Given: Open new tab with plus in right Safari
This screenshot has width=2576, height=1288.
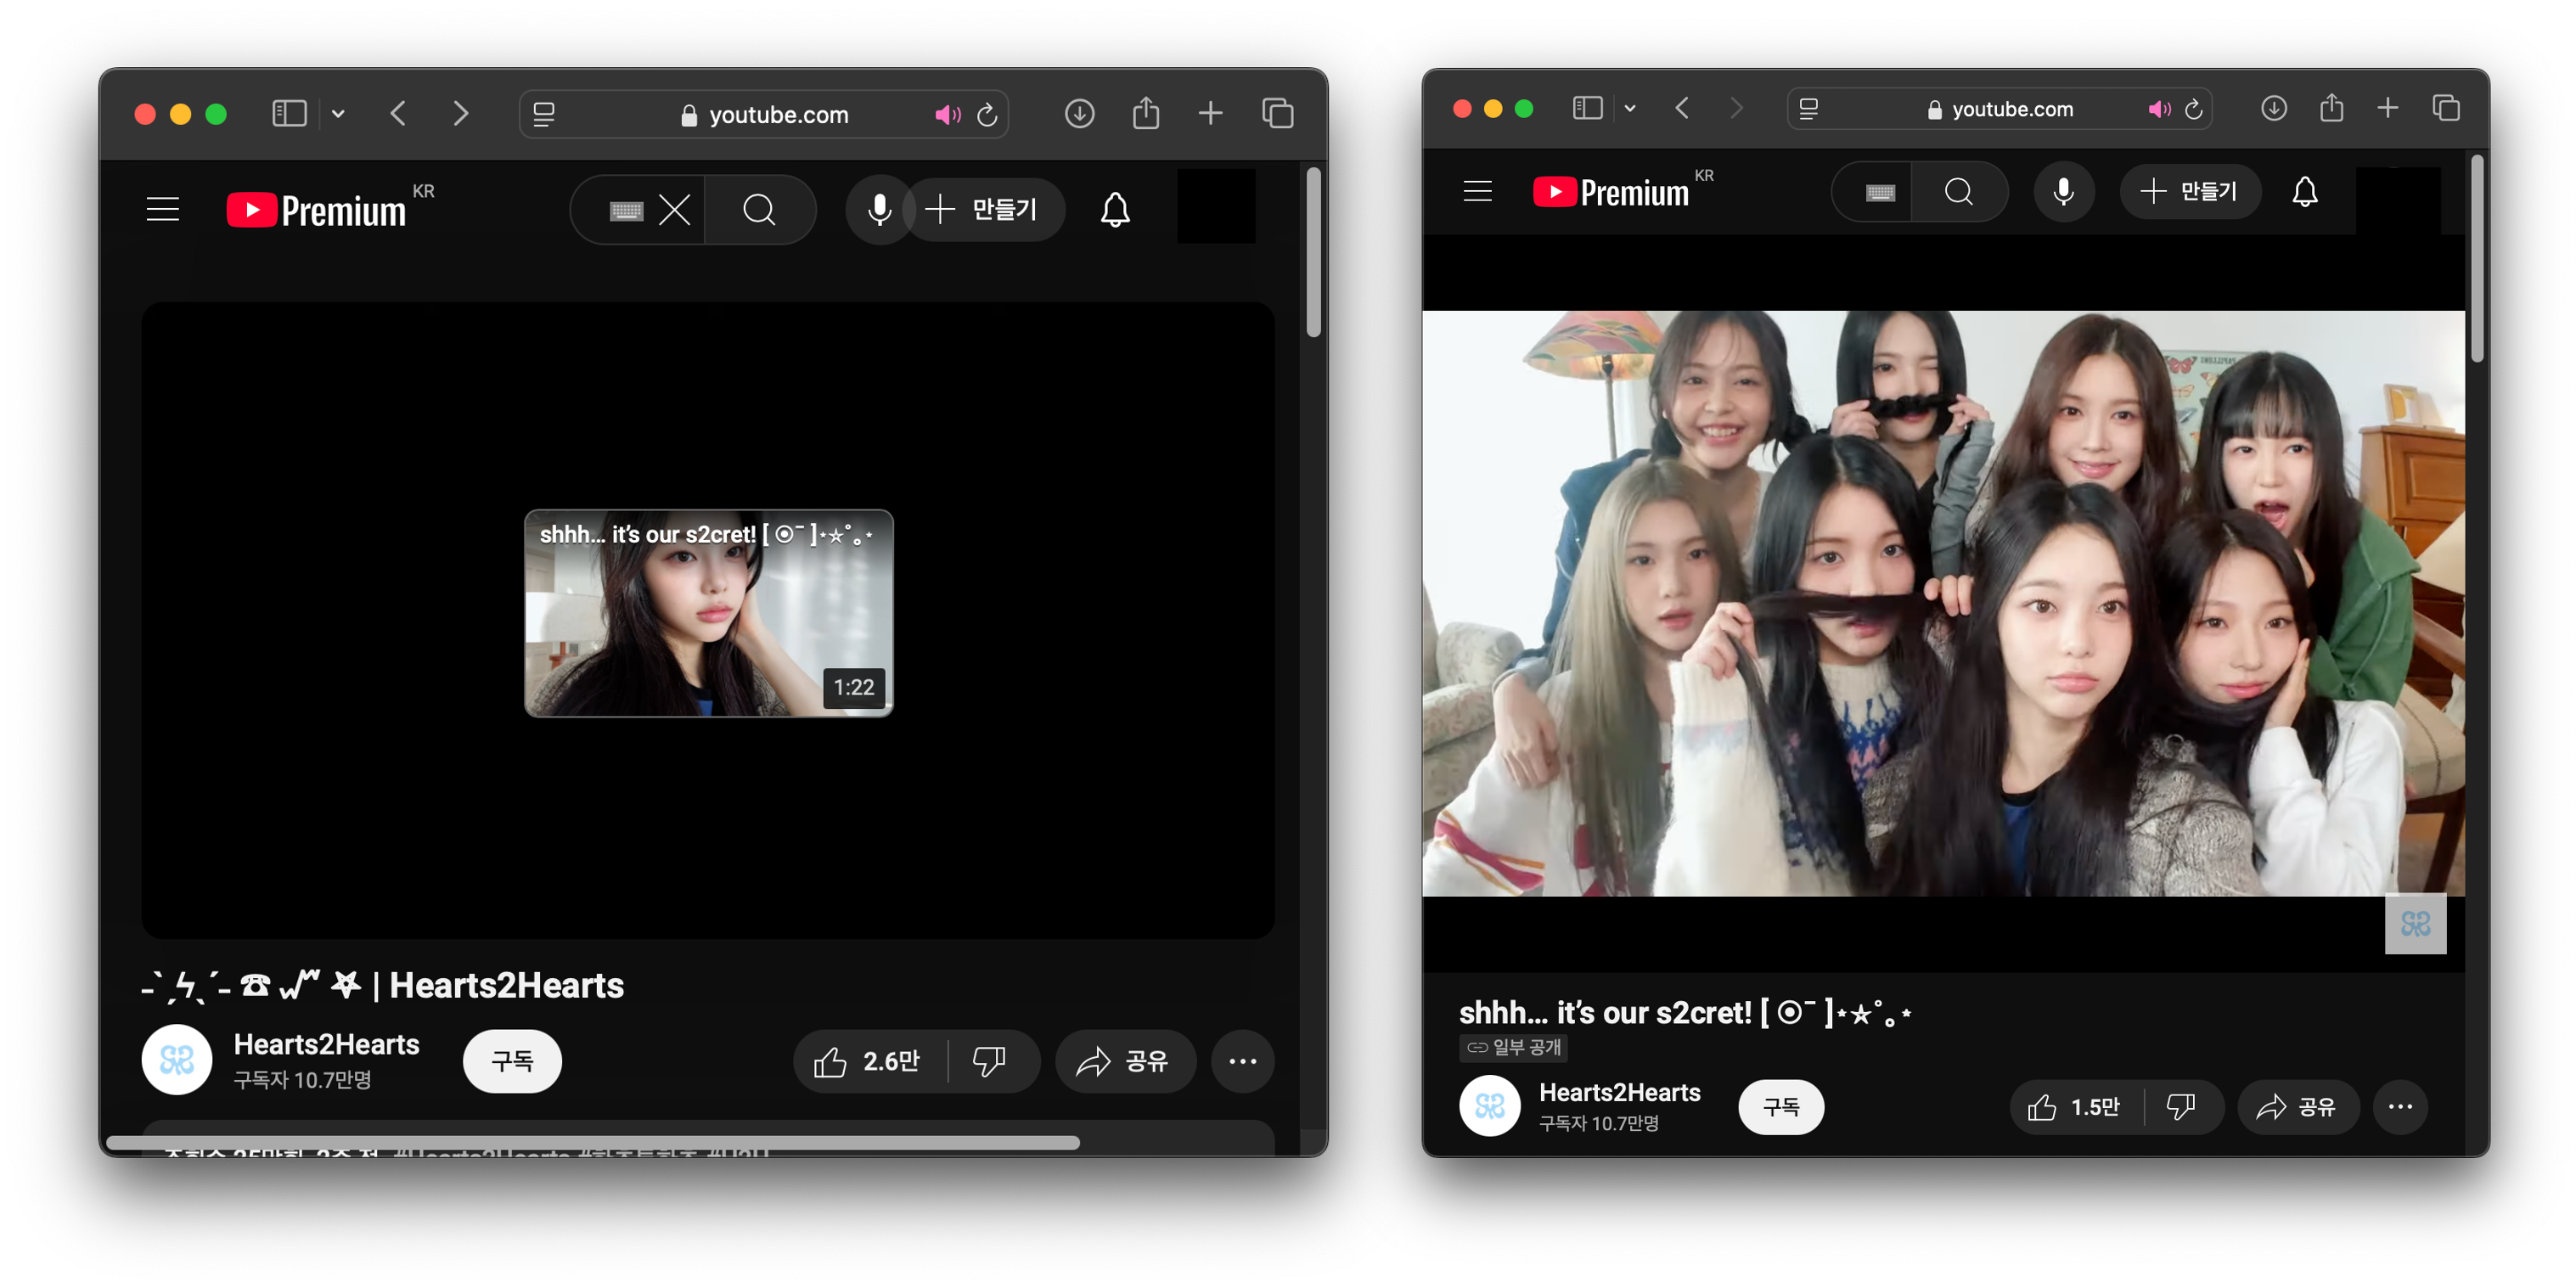Looking at the screenshot, I should point(2387,108).
